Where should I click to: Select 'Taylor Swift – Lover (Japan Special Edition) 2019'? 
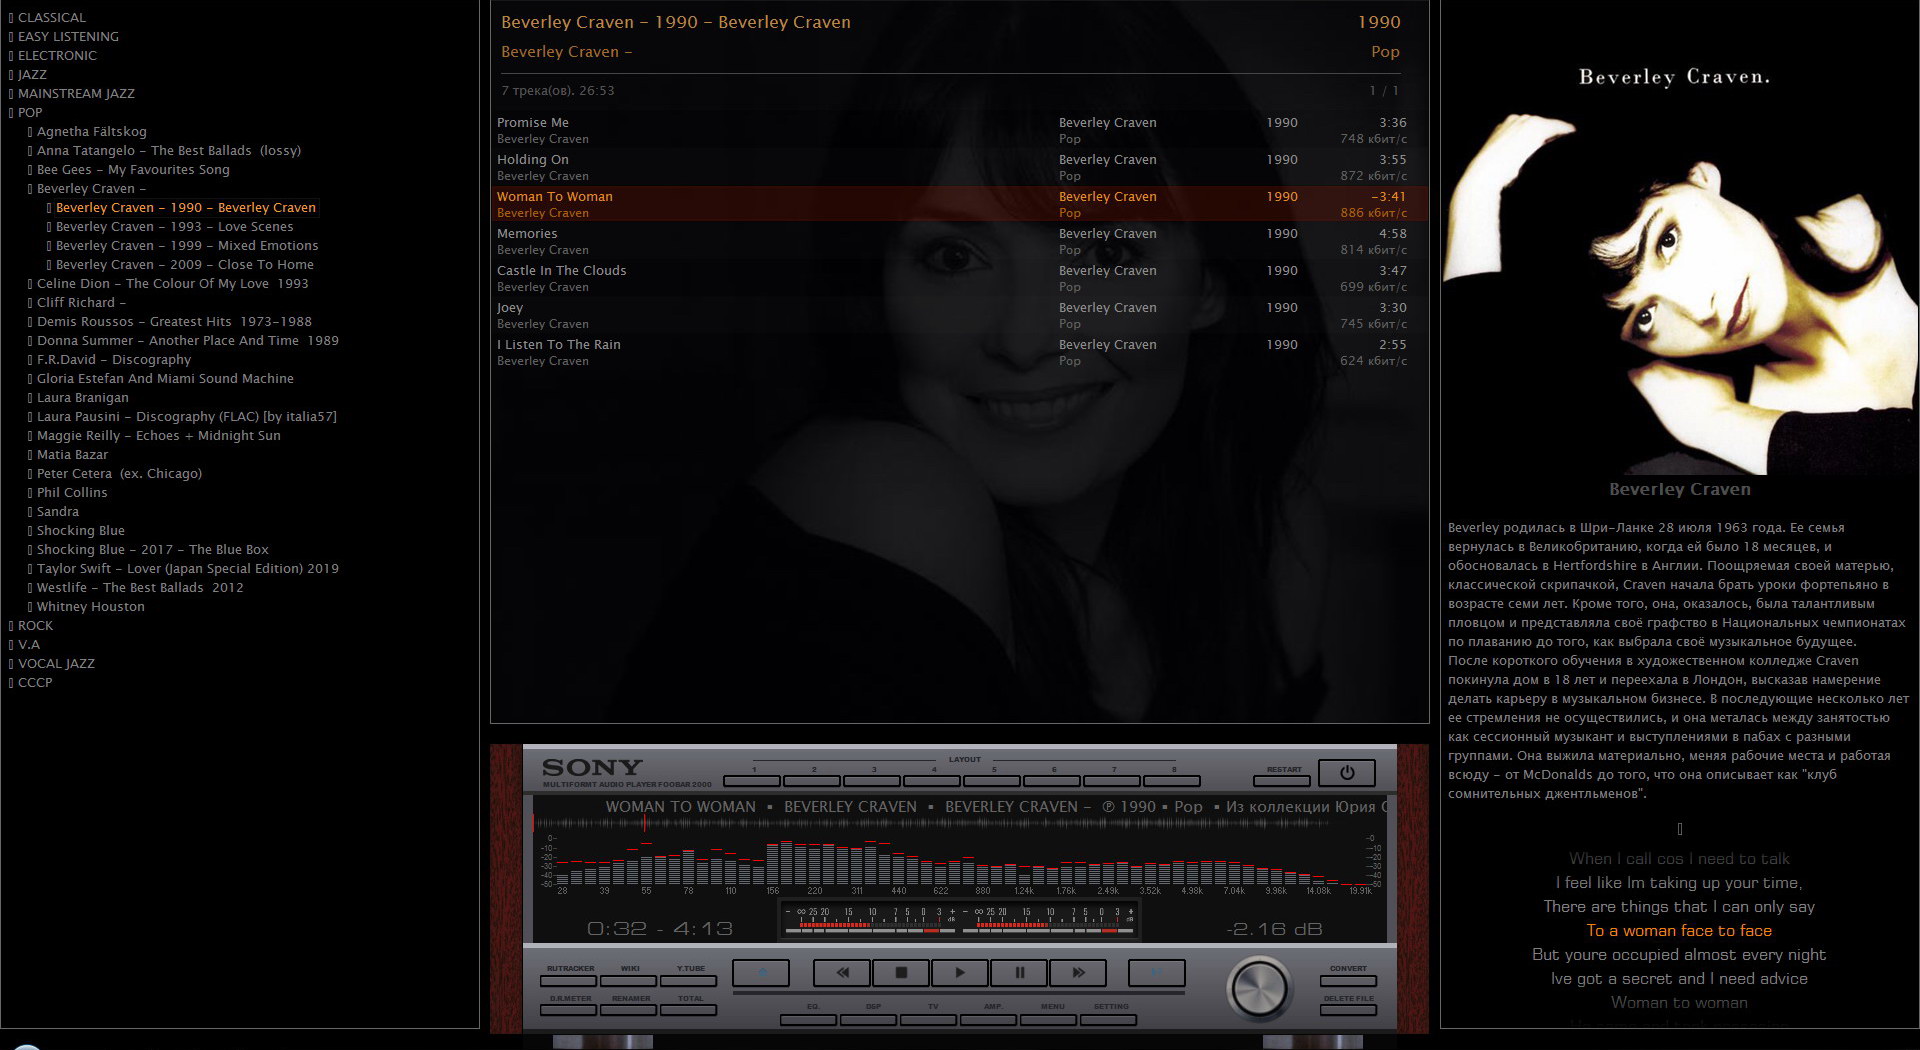(x=188, y=569)
